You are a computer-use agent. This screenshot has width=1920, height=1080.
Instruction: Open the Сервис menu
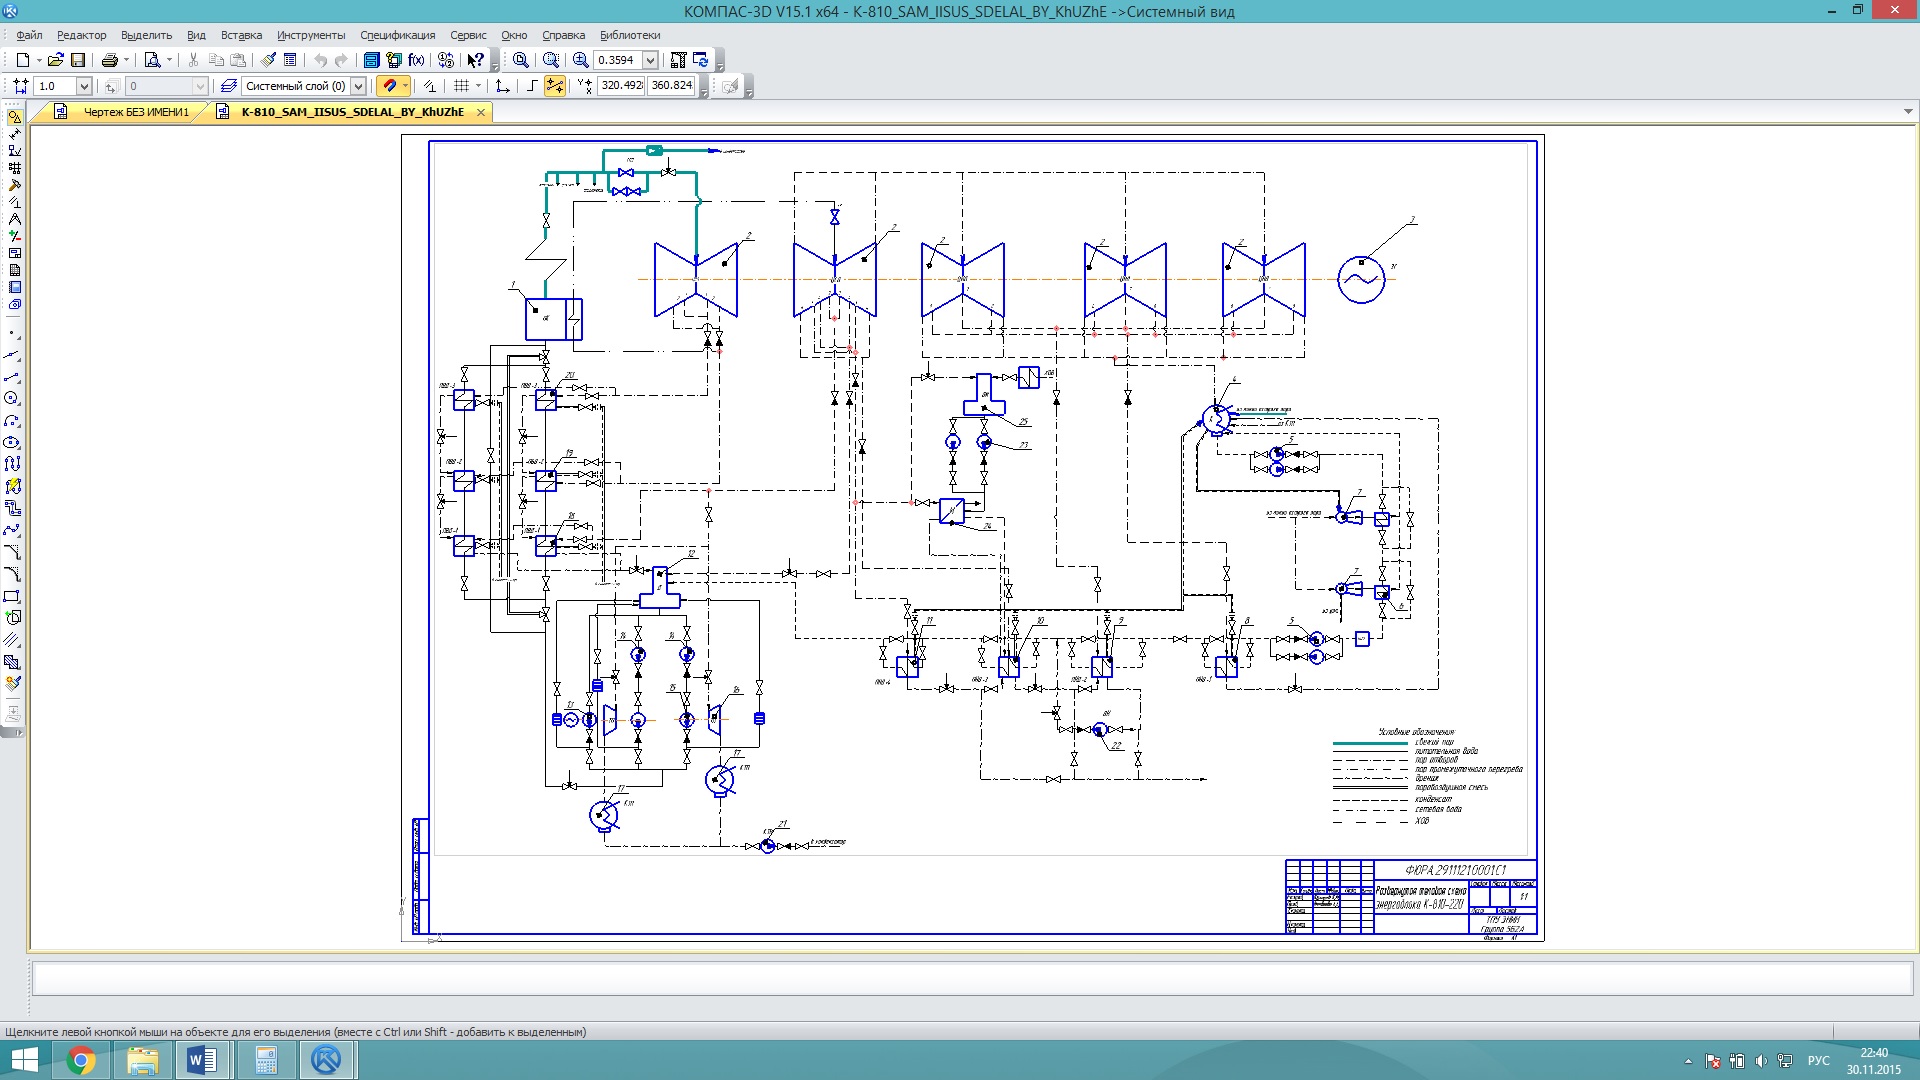point(468,35)
